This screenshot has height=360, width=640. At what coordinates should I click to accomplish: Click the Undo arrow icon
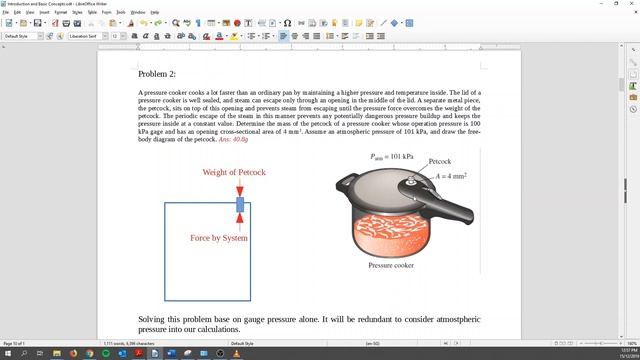[143, 23]
